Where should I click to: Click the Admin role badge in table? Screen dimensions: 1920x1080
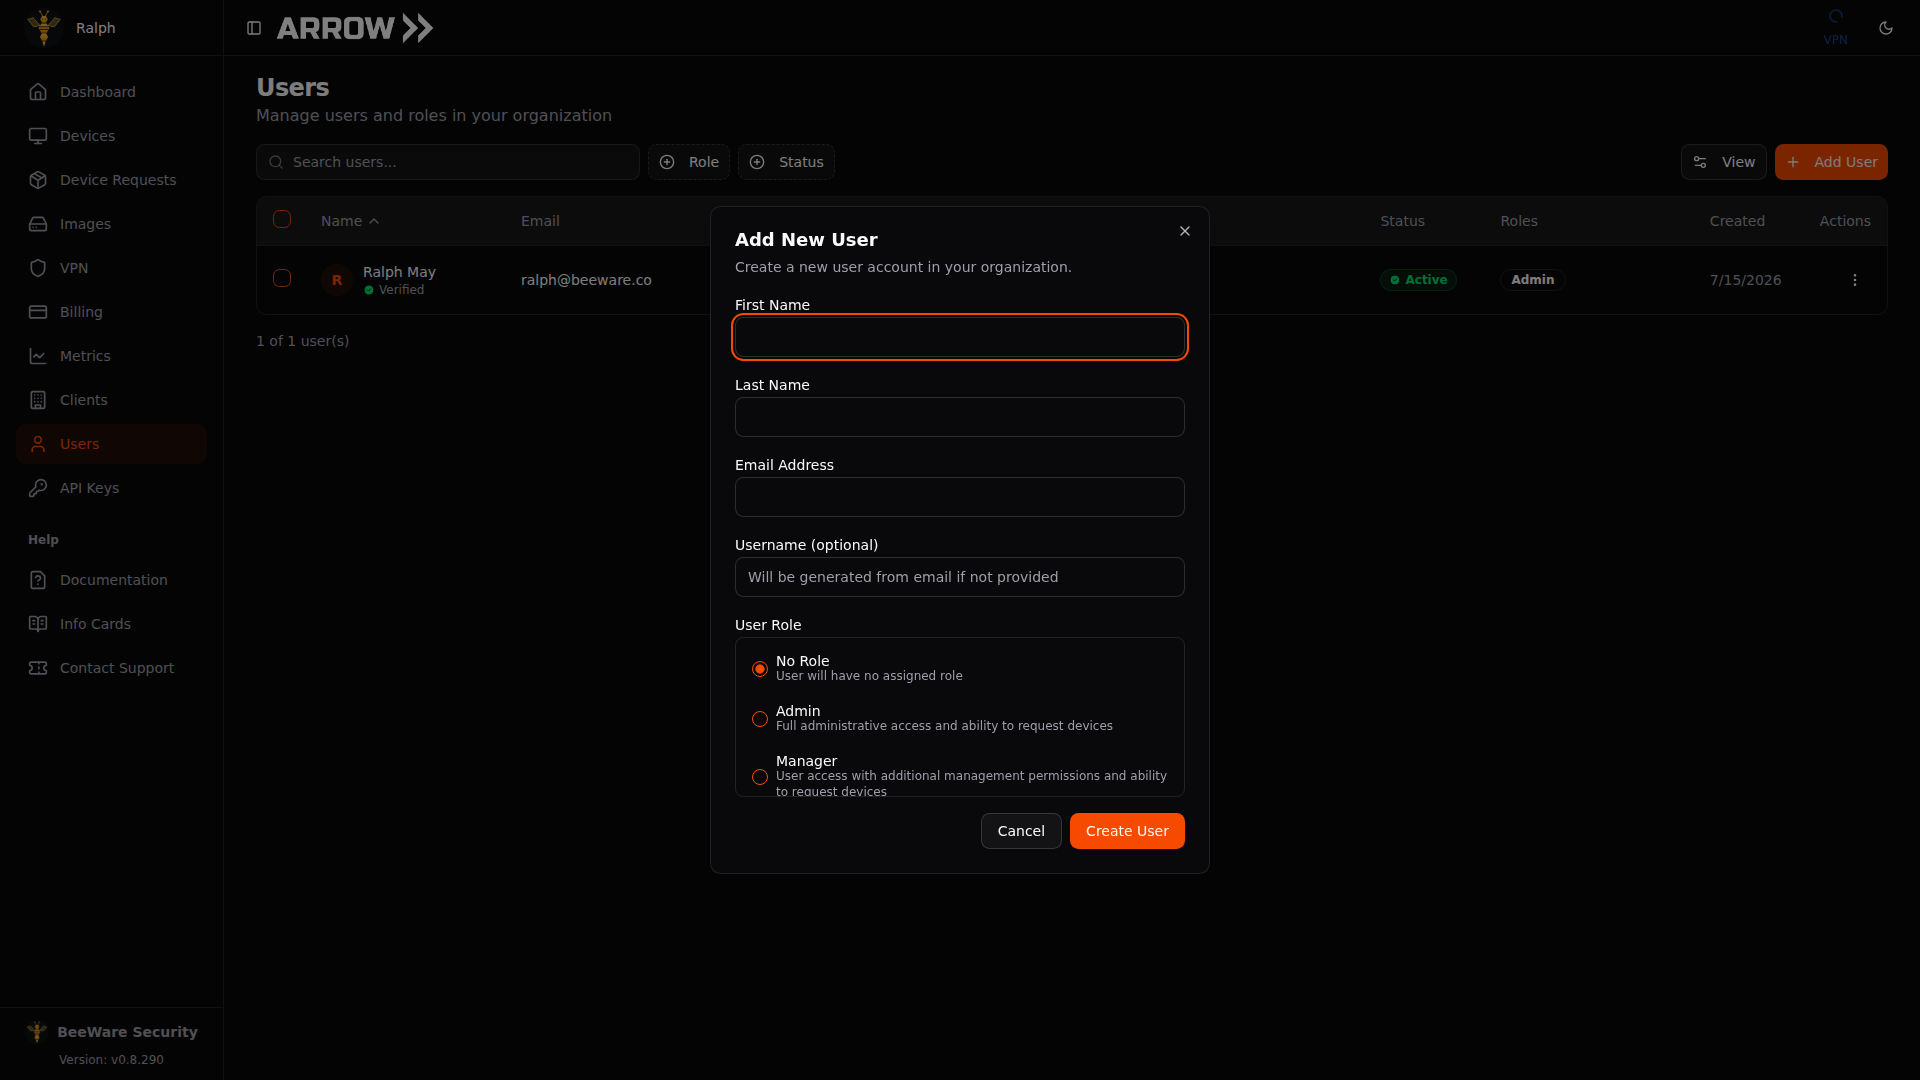pyautogui.click(x=1532, y=280)
